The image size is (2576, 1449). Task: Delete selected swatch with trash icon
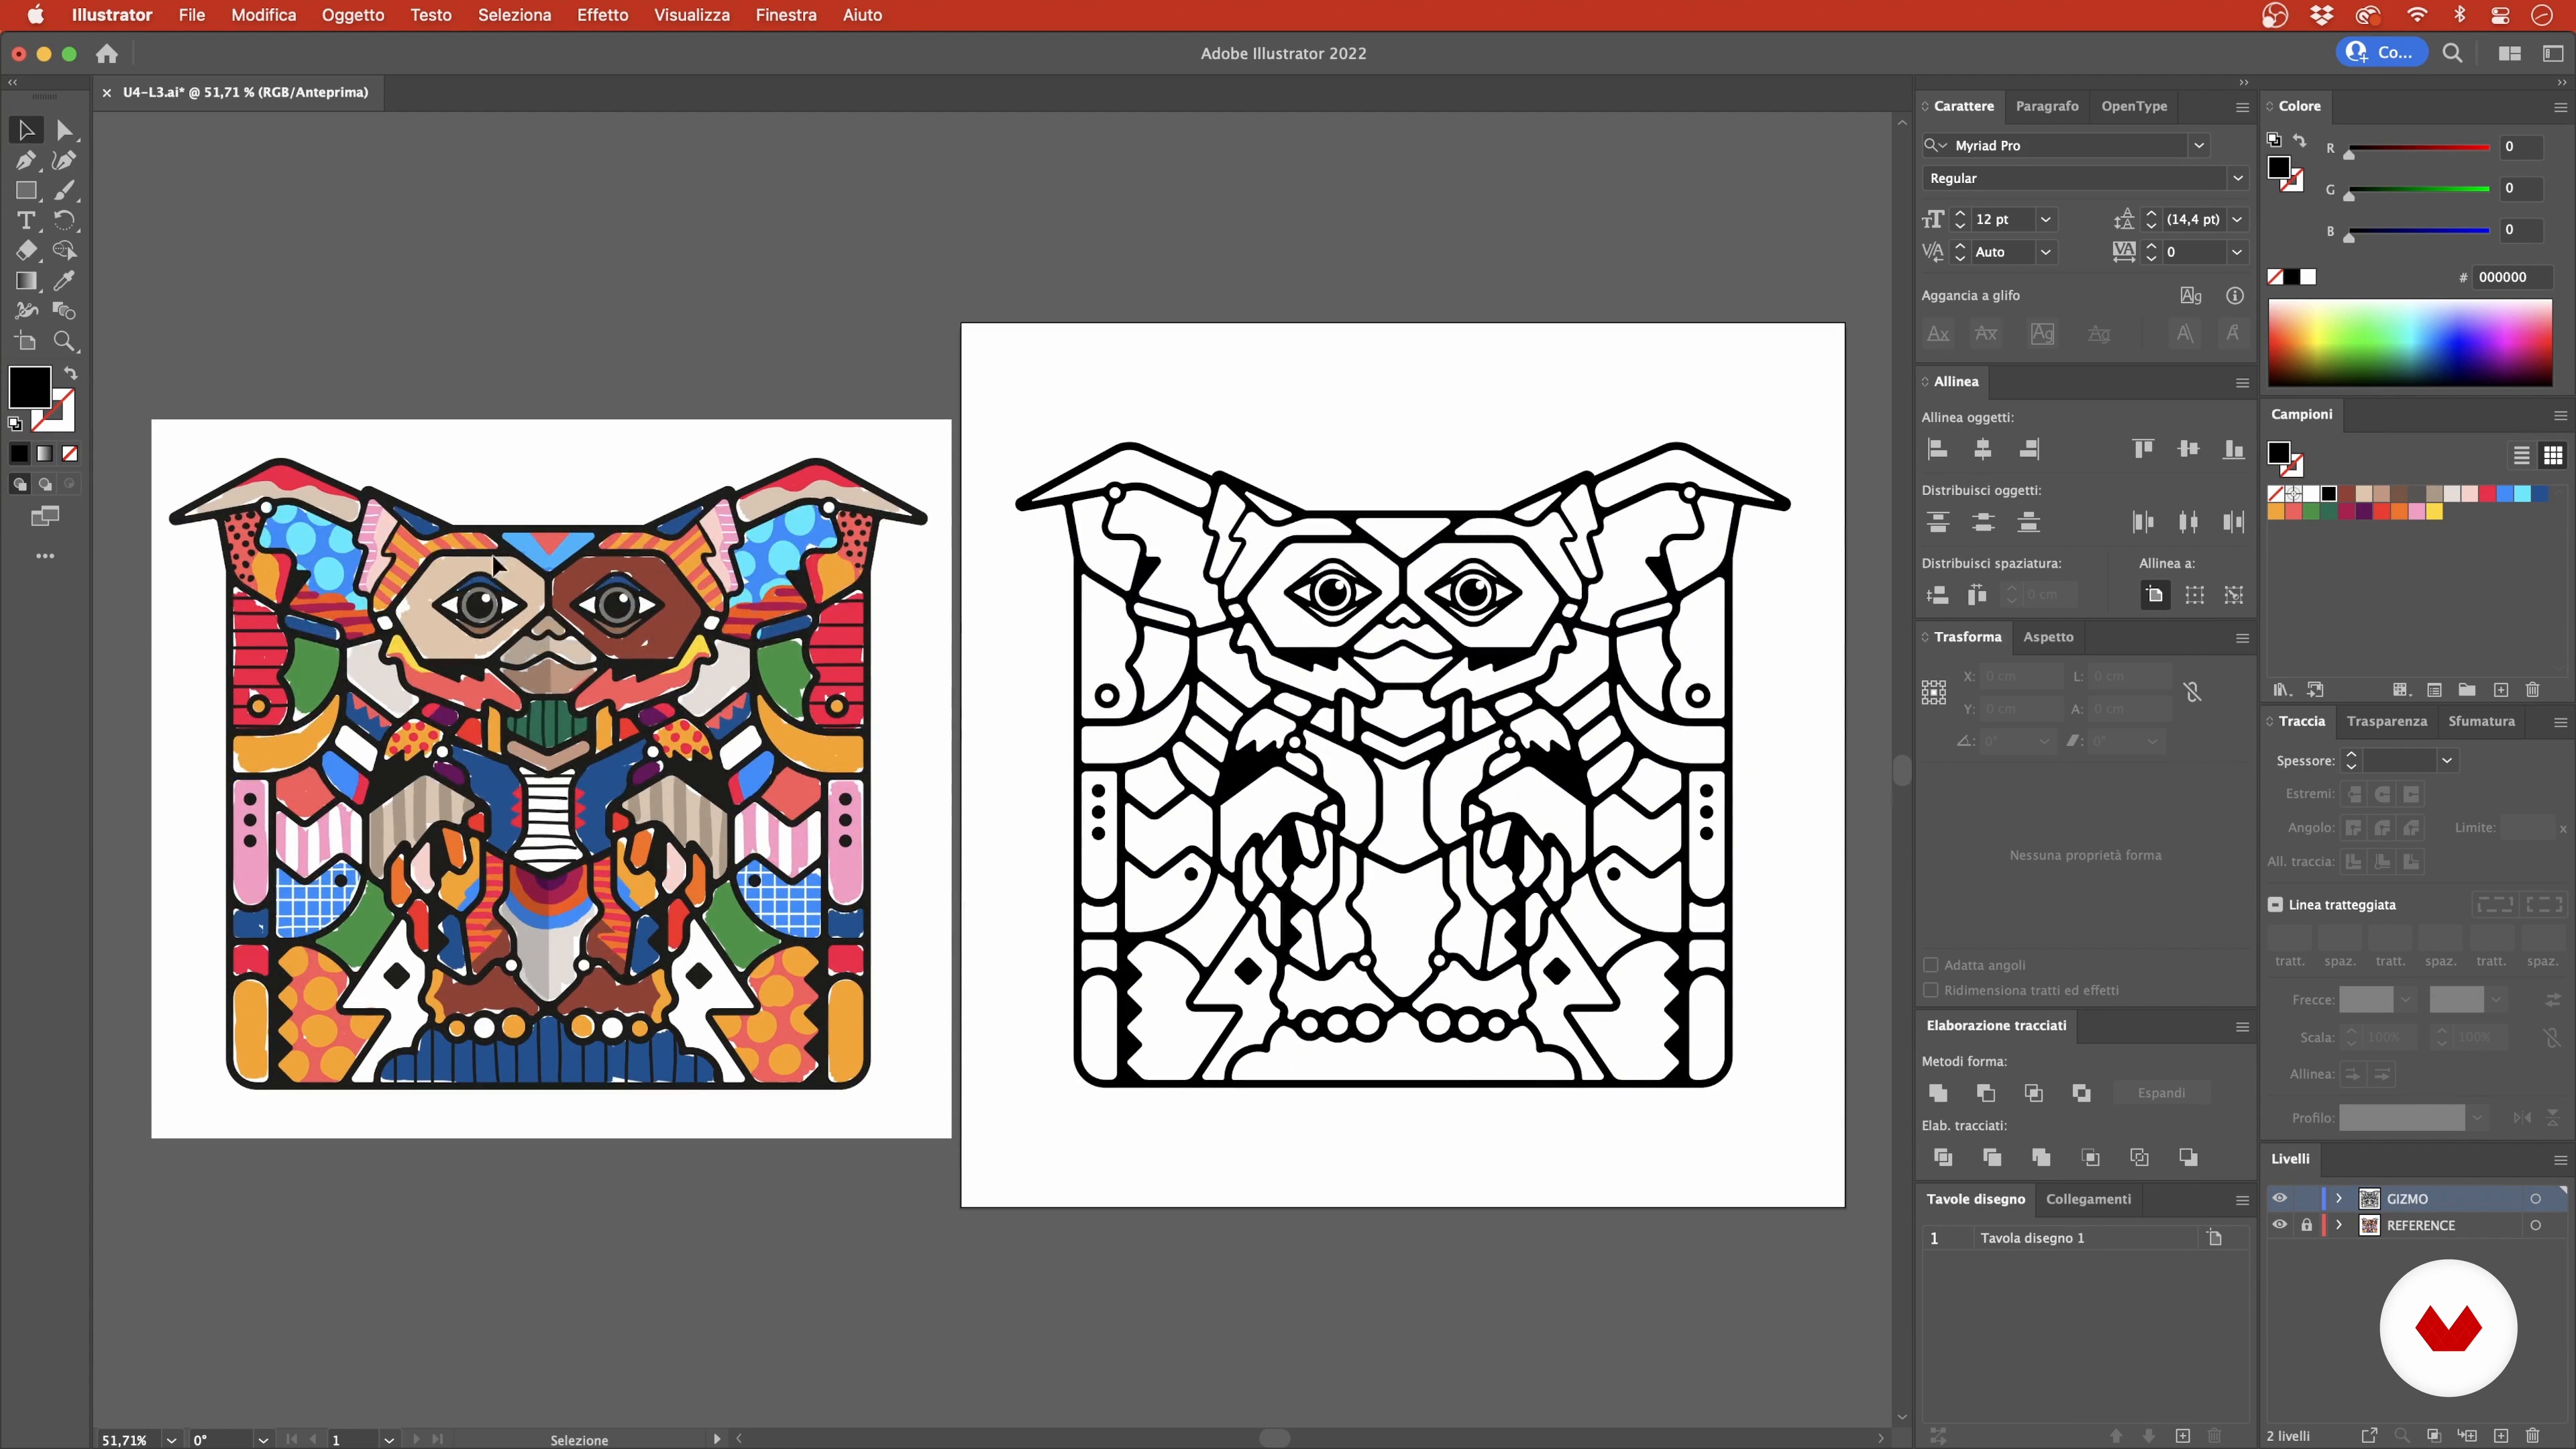pyautogui.click(x=2532, y=689)
